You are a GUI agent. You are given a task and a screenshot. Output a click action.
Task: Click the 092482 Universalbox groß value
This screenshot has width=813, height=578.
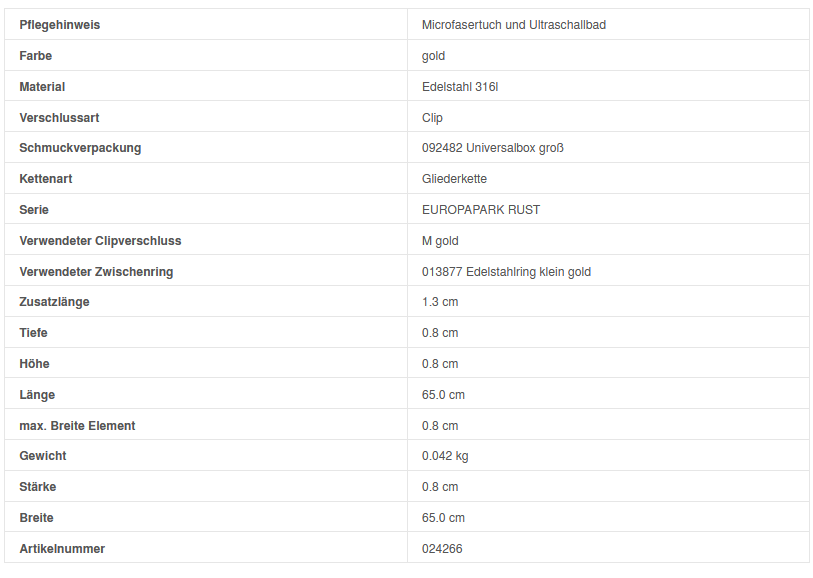493,148
